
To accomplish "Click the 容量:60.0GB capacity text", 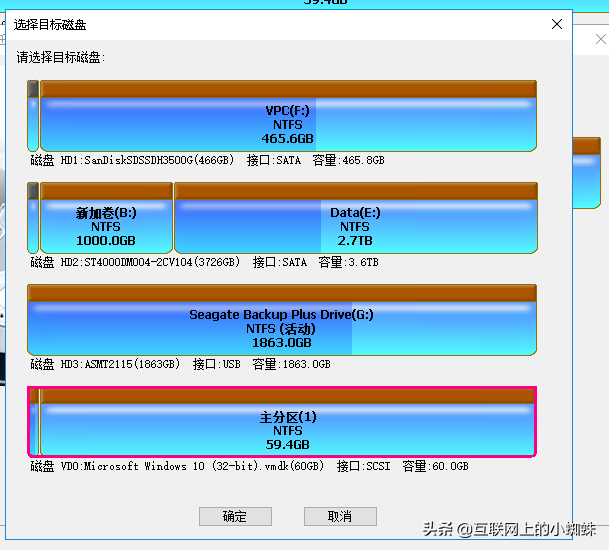I will pyautogui.click(x=435, y=466).
